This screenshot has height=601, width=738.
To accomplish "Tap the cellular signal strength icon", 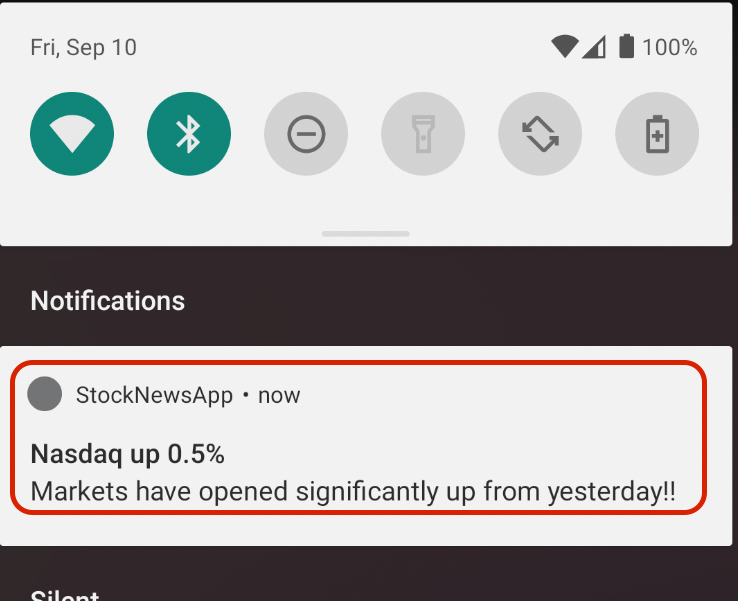I will tap(594, 46).
